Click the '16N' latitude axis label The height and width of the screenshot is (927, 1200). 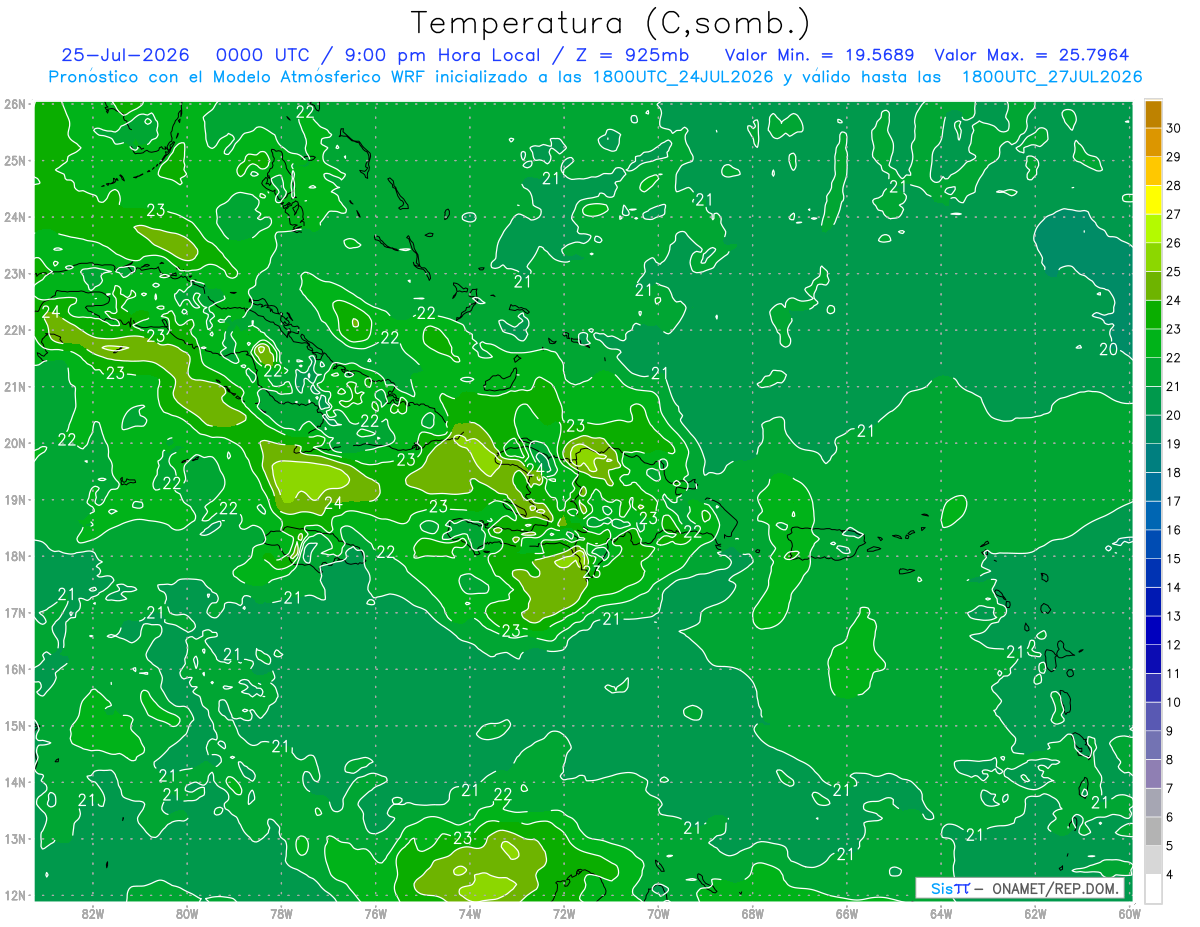click(14, 669)
